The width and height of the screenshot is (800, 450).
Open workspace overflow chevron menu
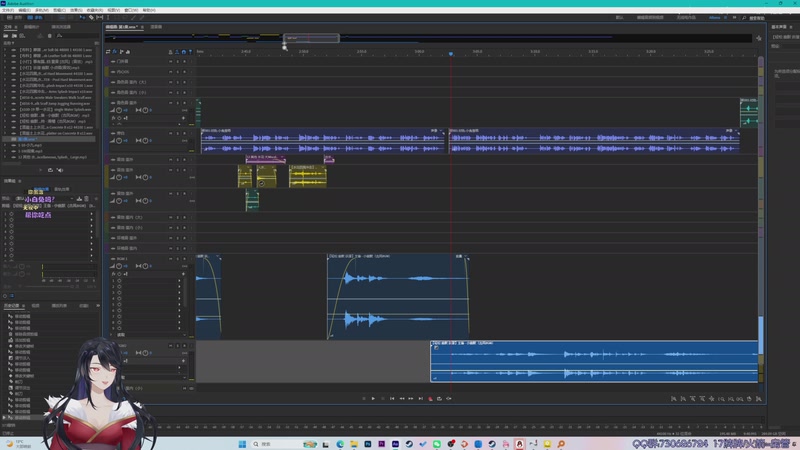click(x=735, y=18)
